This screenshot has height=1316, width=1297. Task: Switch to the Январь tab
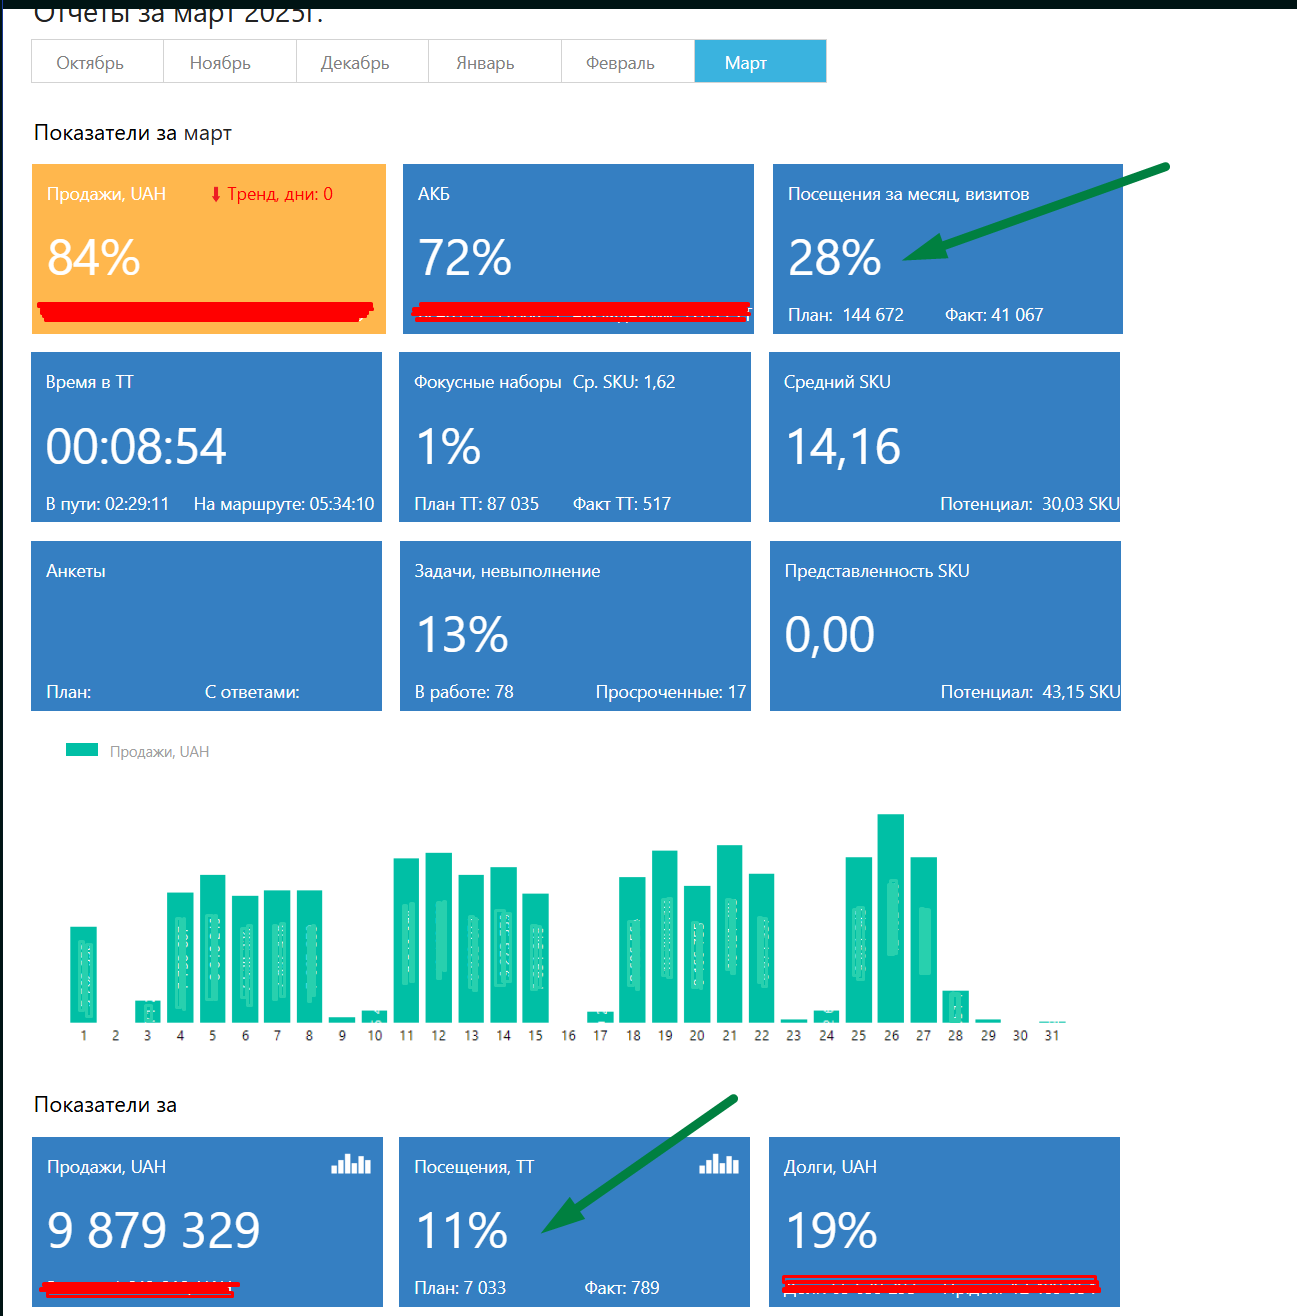click(x=495, y=62)
